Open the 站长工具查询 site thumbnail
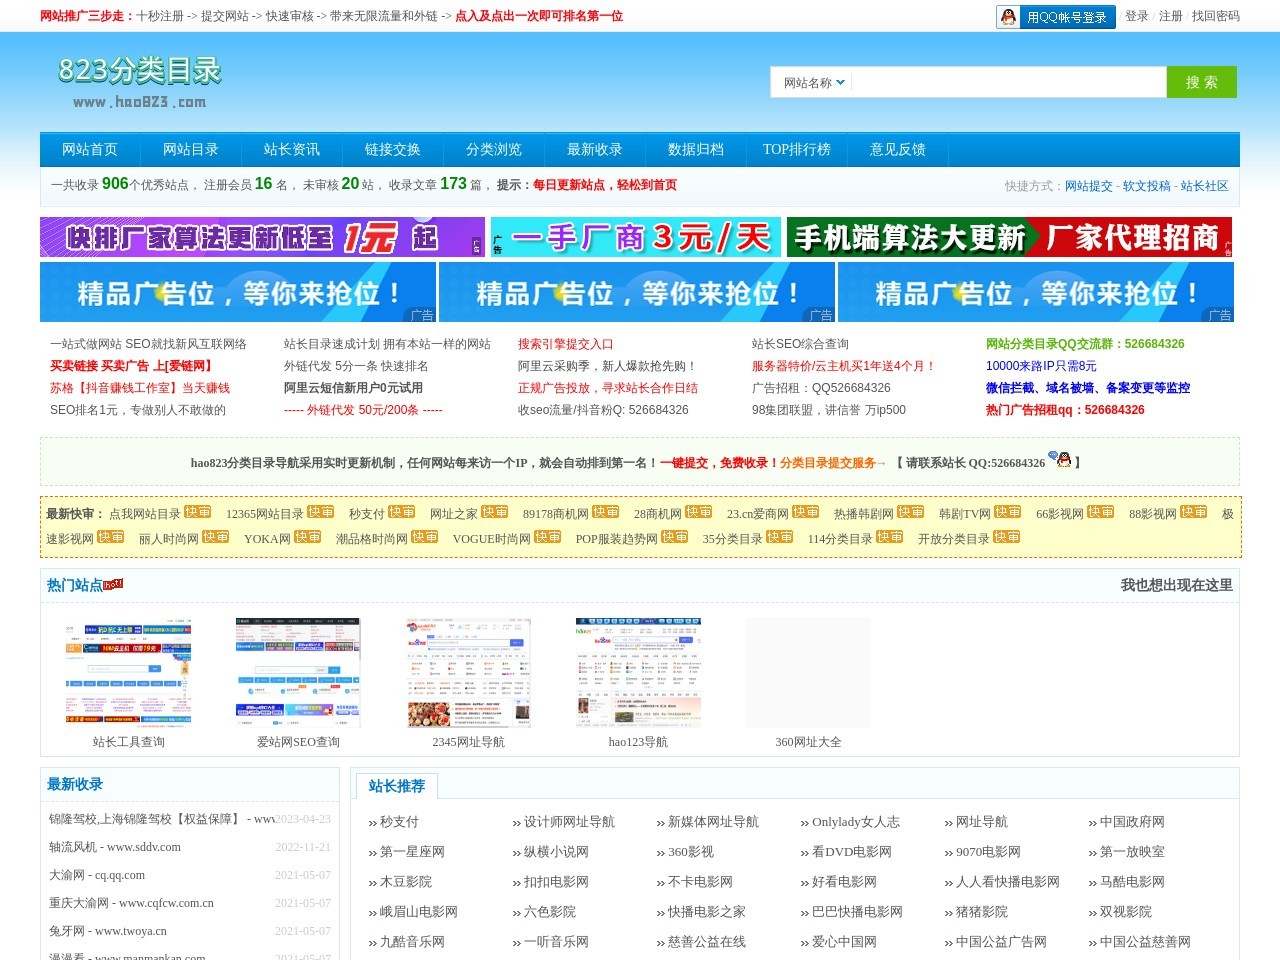The width and height of the screenshot is (1280, 960). (128, 673)
